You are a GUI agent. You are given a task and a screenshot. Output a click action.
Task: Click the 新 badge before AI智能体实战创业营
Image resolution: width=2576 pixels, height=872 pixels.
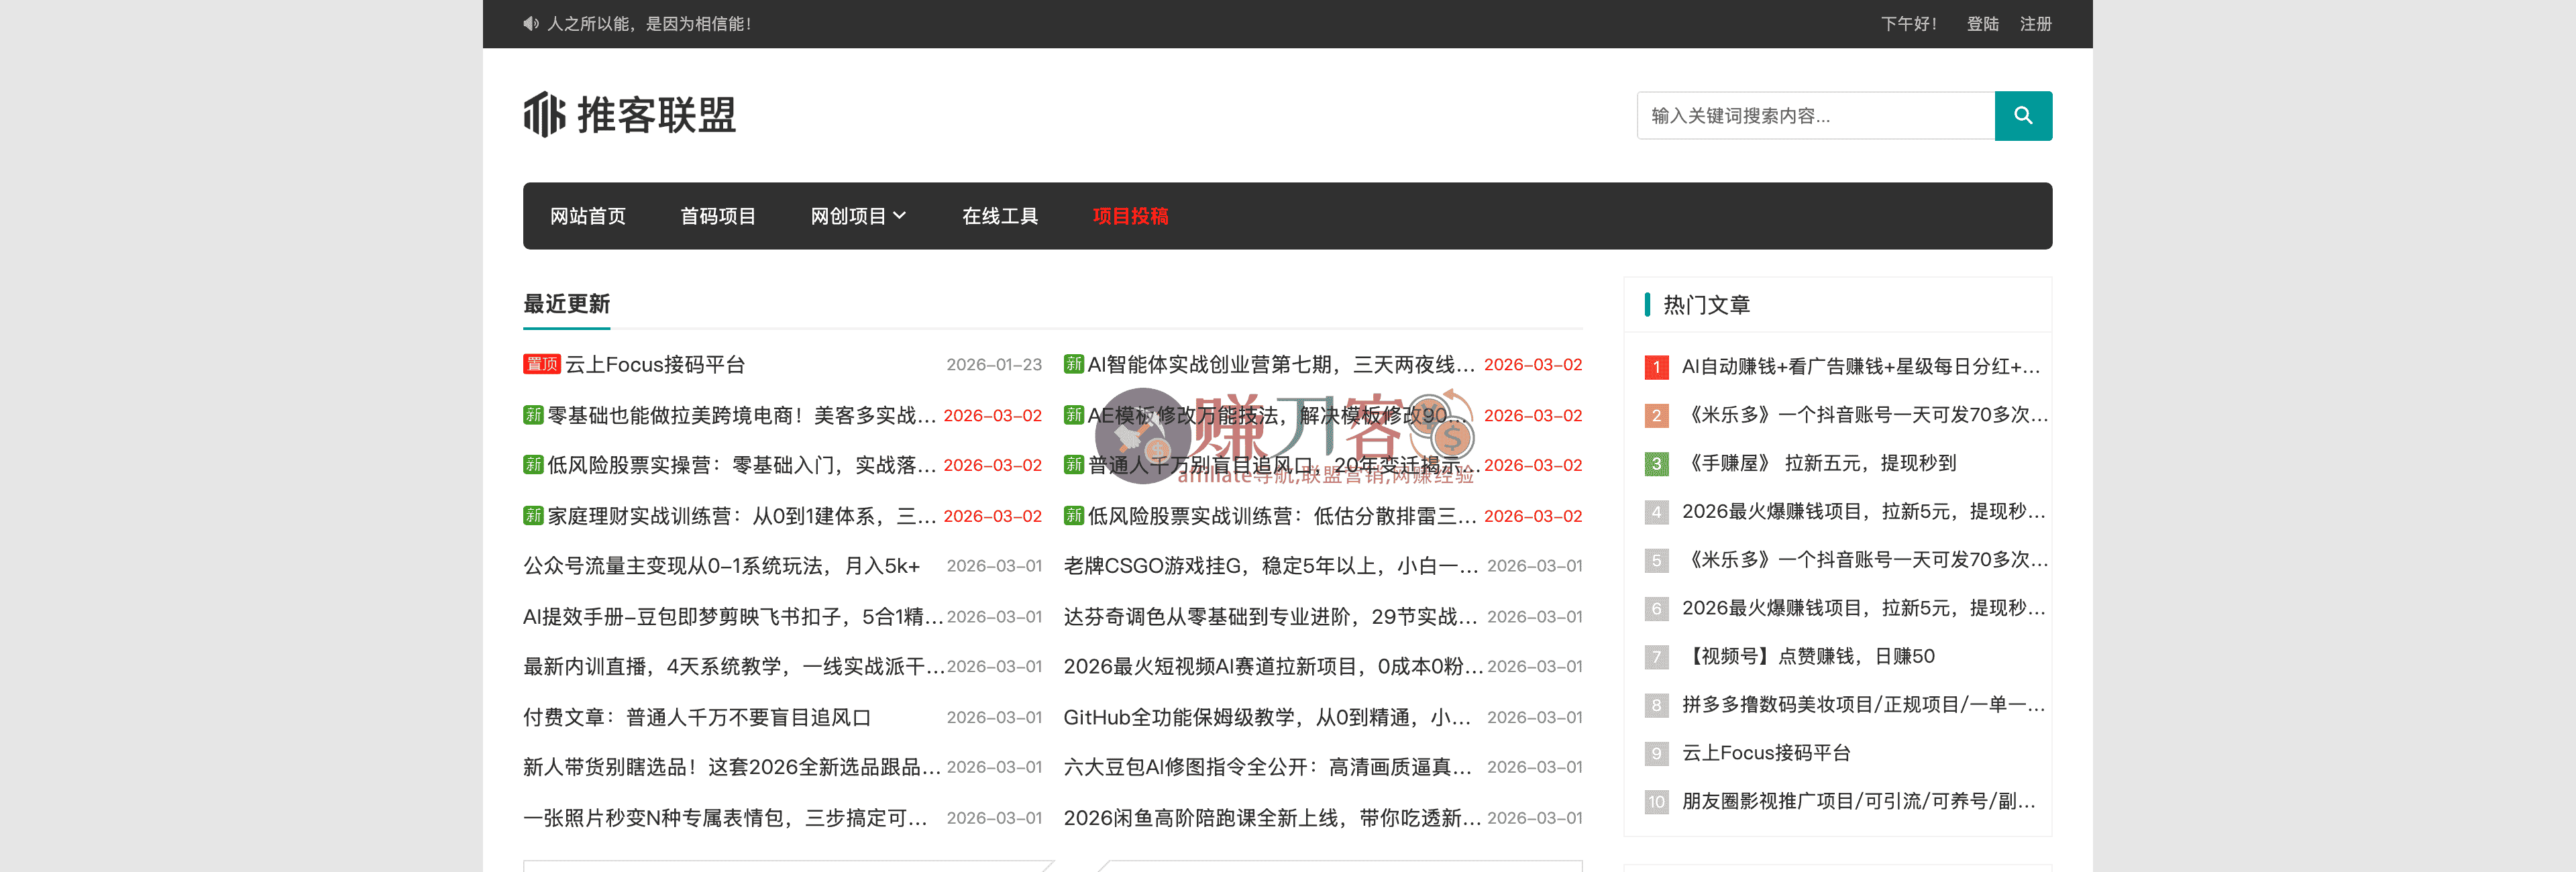pyautogui.click(x=1073, y=365)
